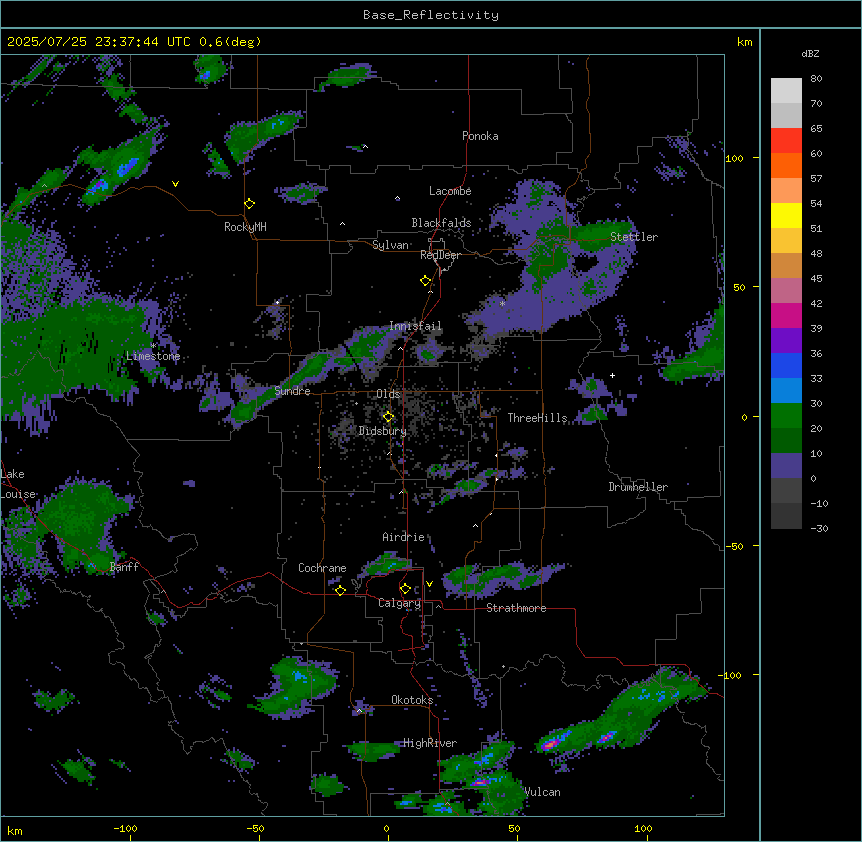Click the 80 value on the dBZ legend
Viewport: 862px width, 842px height.
point(816,79)
